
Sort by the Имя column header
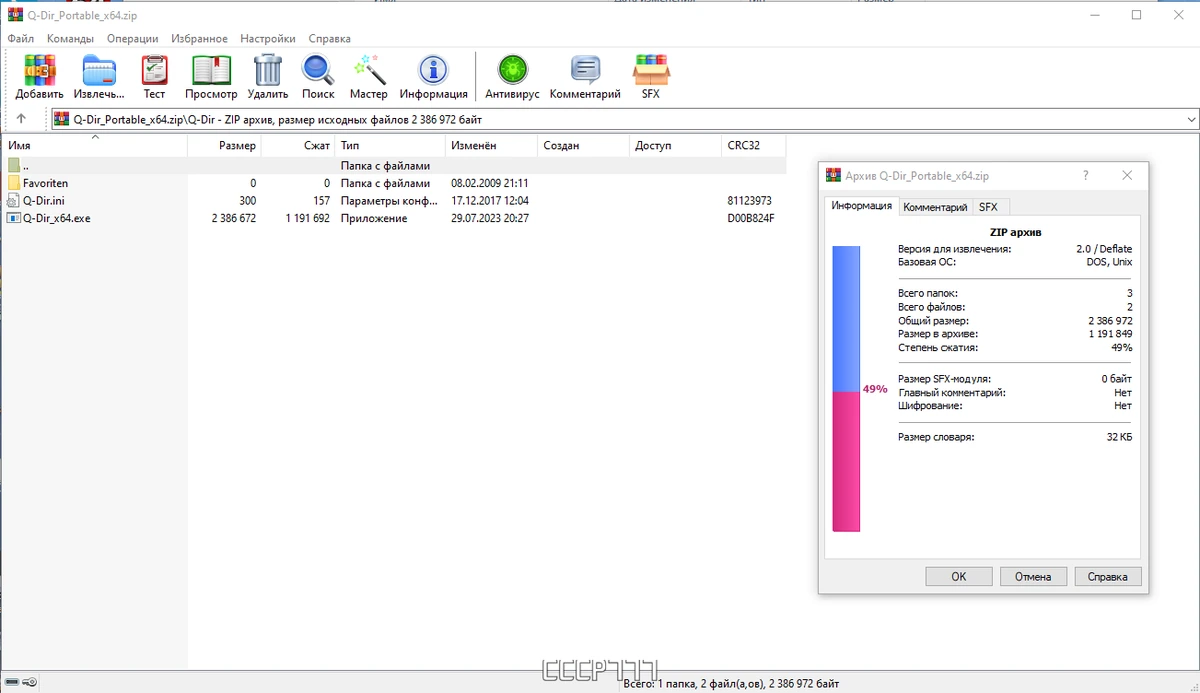94,145
